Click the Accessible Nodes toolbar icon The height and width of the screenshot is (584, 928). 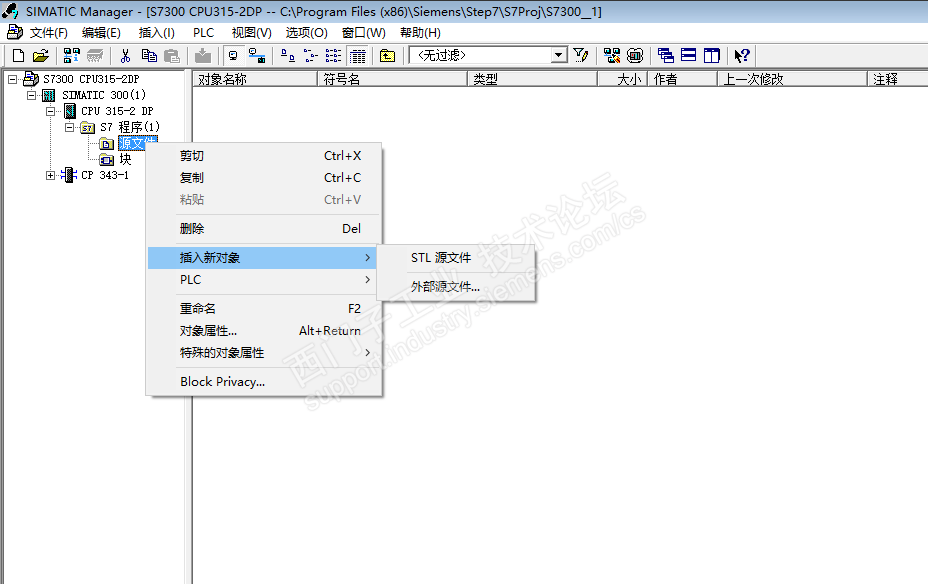[x=72, y=56]
